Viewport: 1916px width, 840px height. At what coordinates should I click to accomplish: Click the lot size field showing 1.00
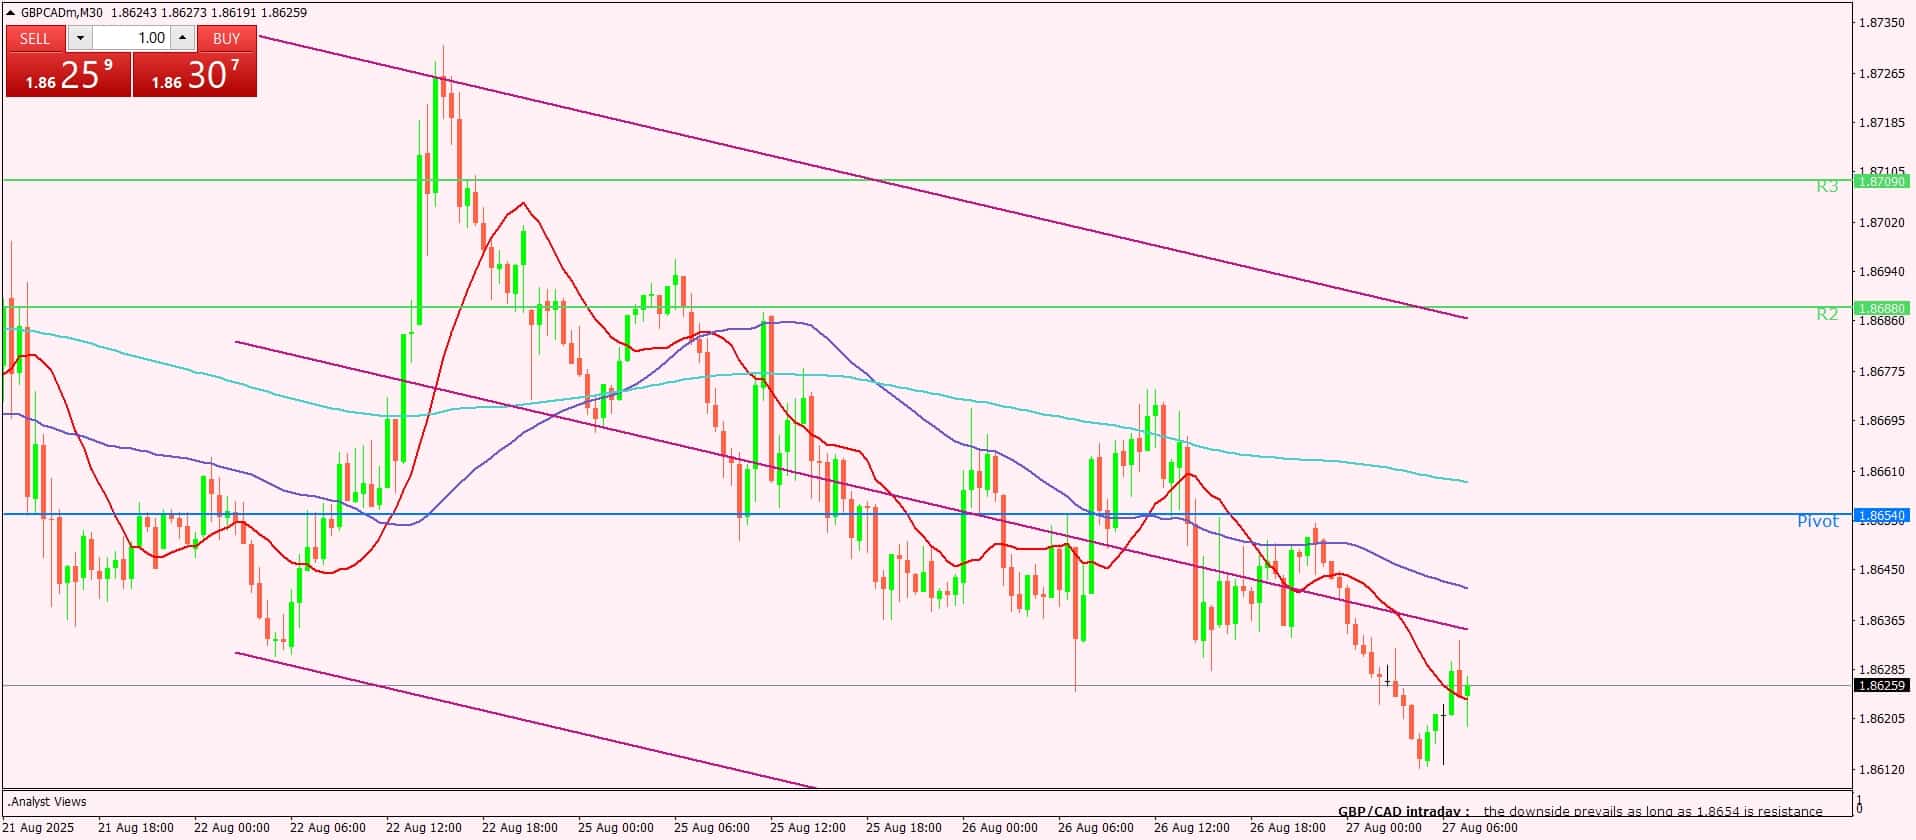pyautogui.click(x=132, y=38)
